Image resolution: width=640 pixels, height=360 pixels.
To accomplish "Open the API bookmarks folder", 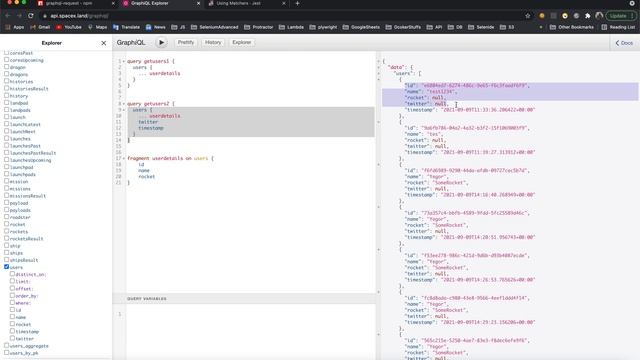I will [434, 27].
